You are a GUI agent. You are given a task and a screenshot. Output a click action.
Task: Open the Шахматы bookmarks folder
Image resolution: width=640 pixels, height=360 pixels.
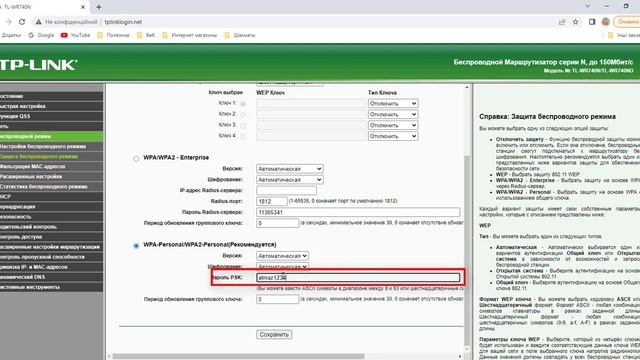(x=240, y=35)
